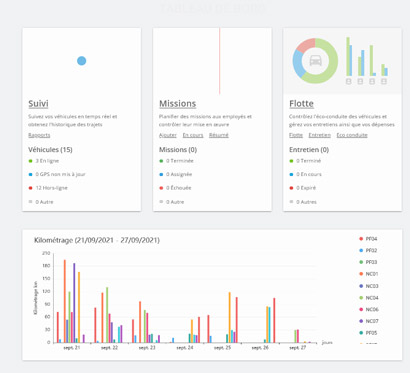Select '0 Assignée' under Missions
Viewport: 410px width, 373px height.
(x=176, y=174)
